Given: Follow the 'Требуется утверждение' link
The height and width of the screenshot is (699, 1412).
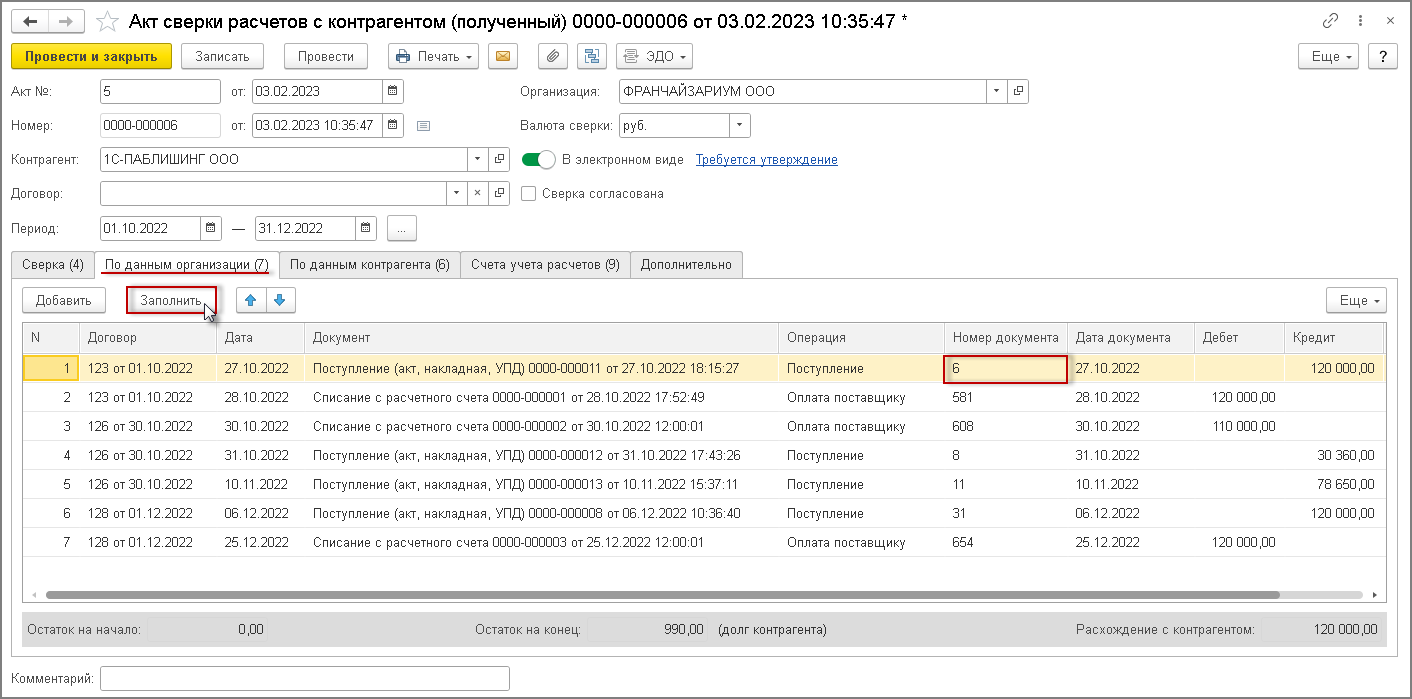Looking at the screenshot, I should 766,160.
